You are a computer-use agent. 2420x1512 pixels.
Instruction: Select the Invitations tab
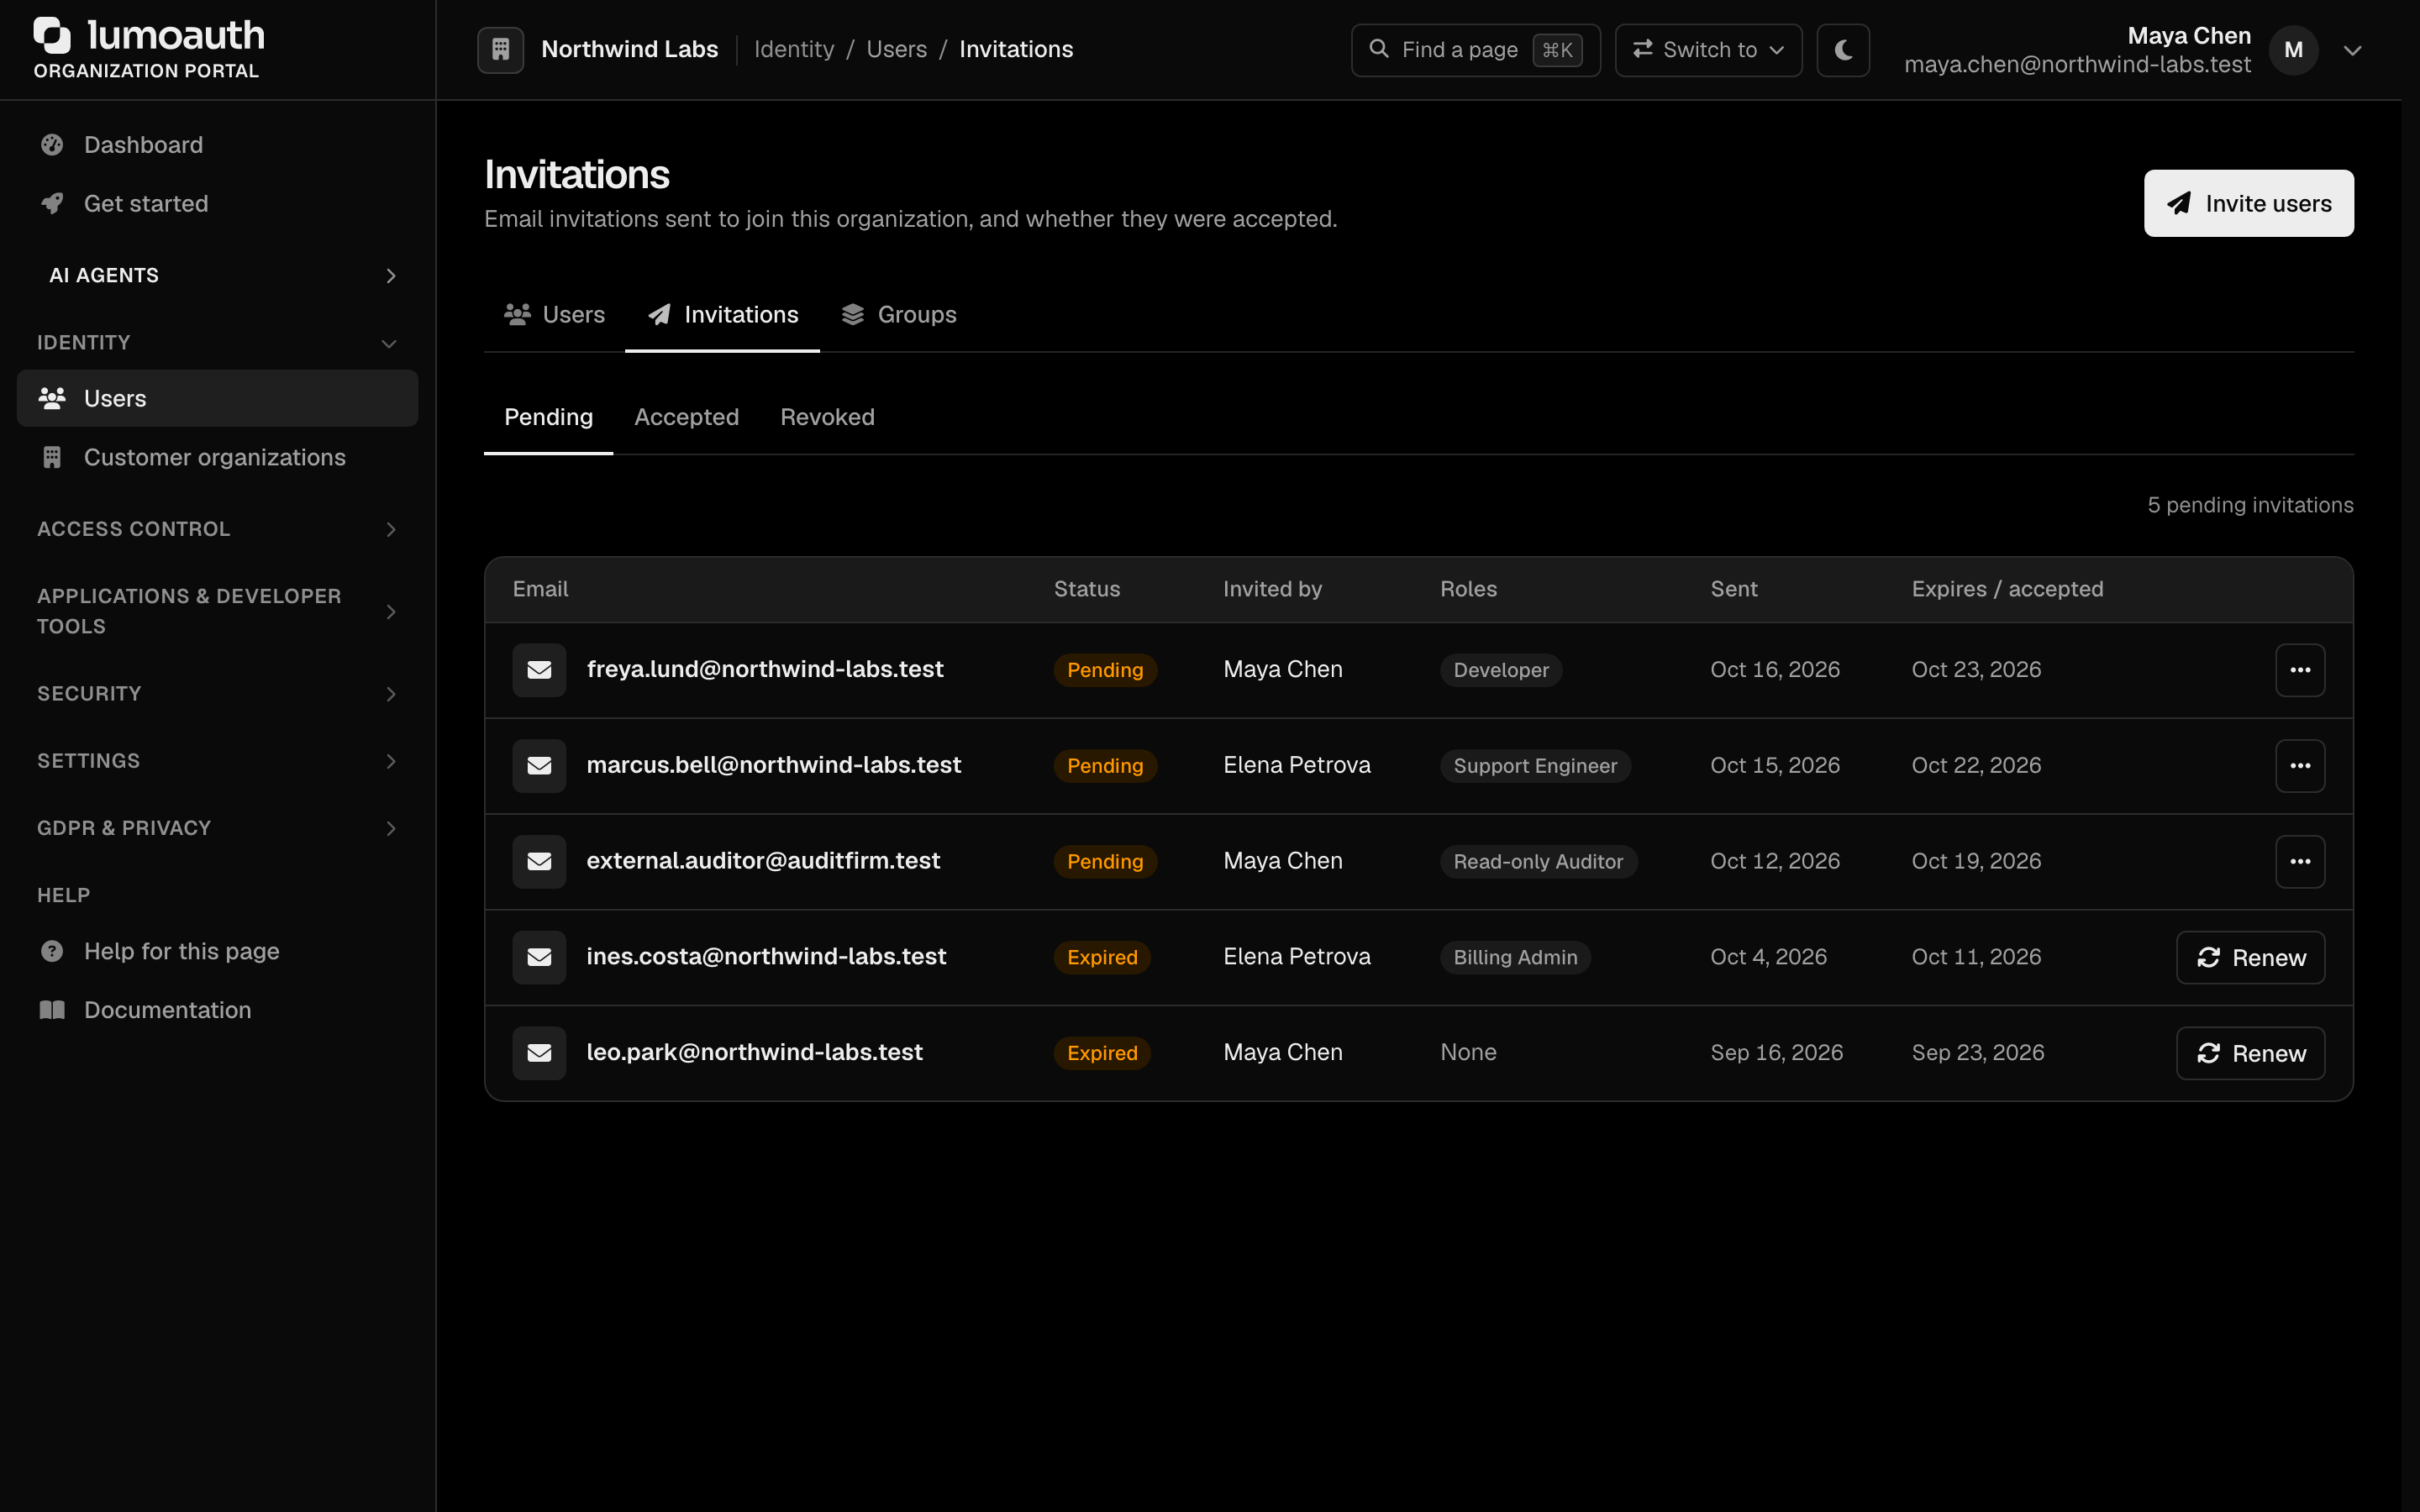(722, 315)
